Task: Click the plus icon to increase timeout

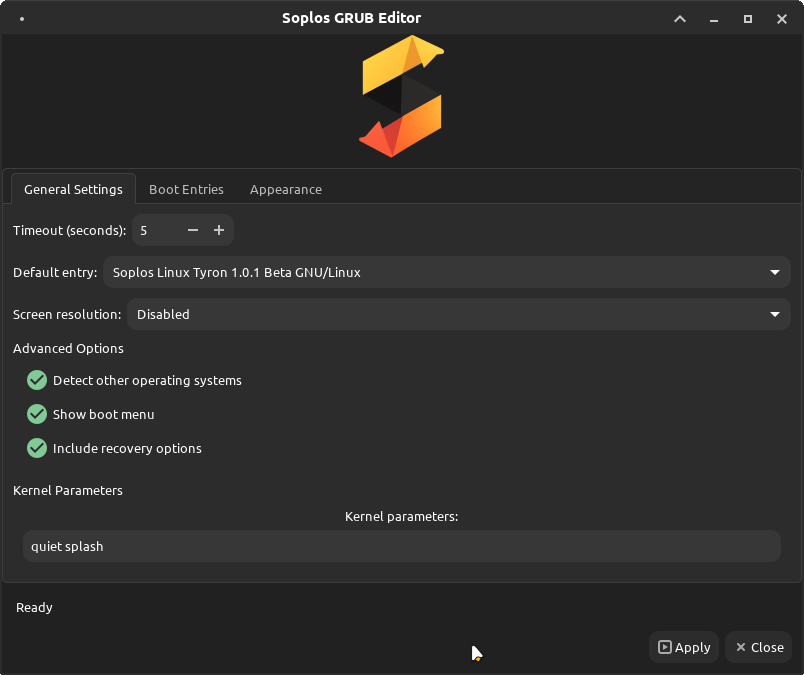Action: pos(219,230)
